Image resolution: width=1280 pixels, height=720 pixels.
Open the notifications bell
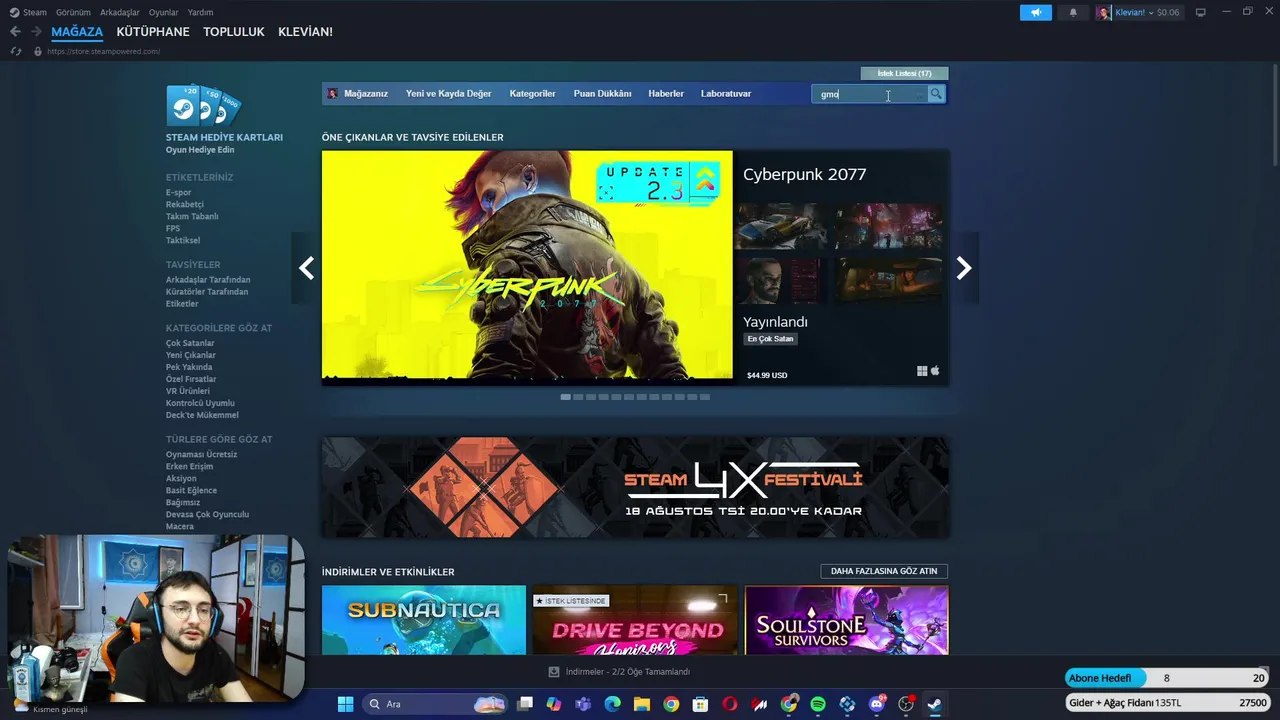pyautogui.click(x=1073, y=13)
